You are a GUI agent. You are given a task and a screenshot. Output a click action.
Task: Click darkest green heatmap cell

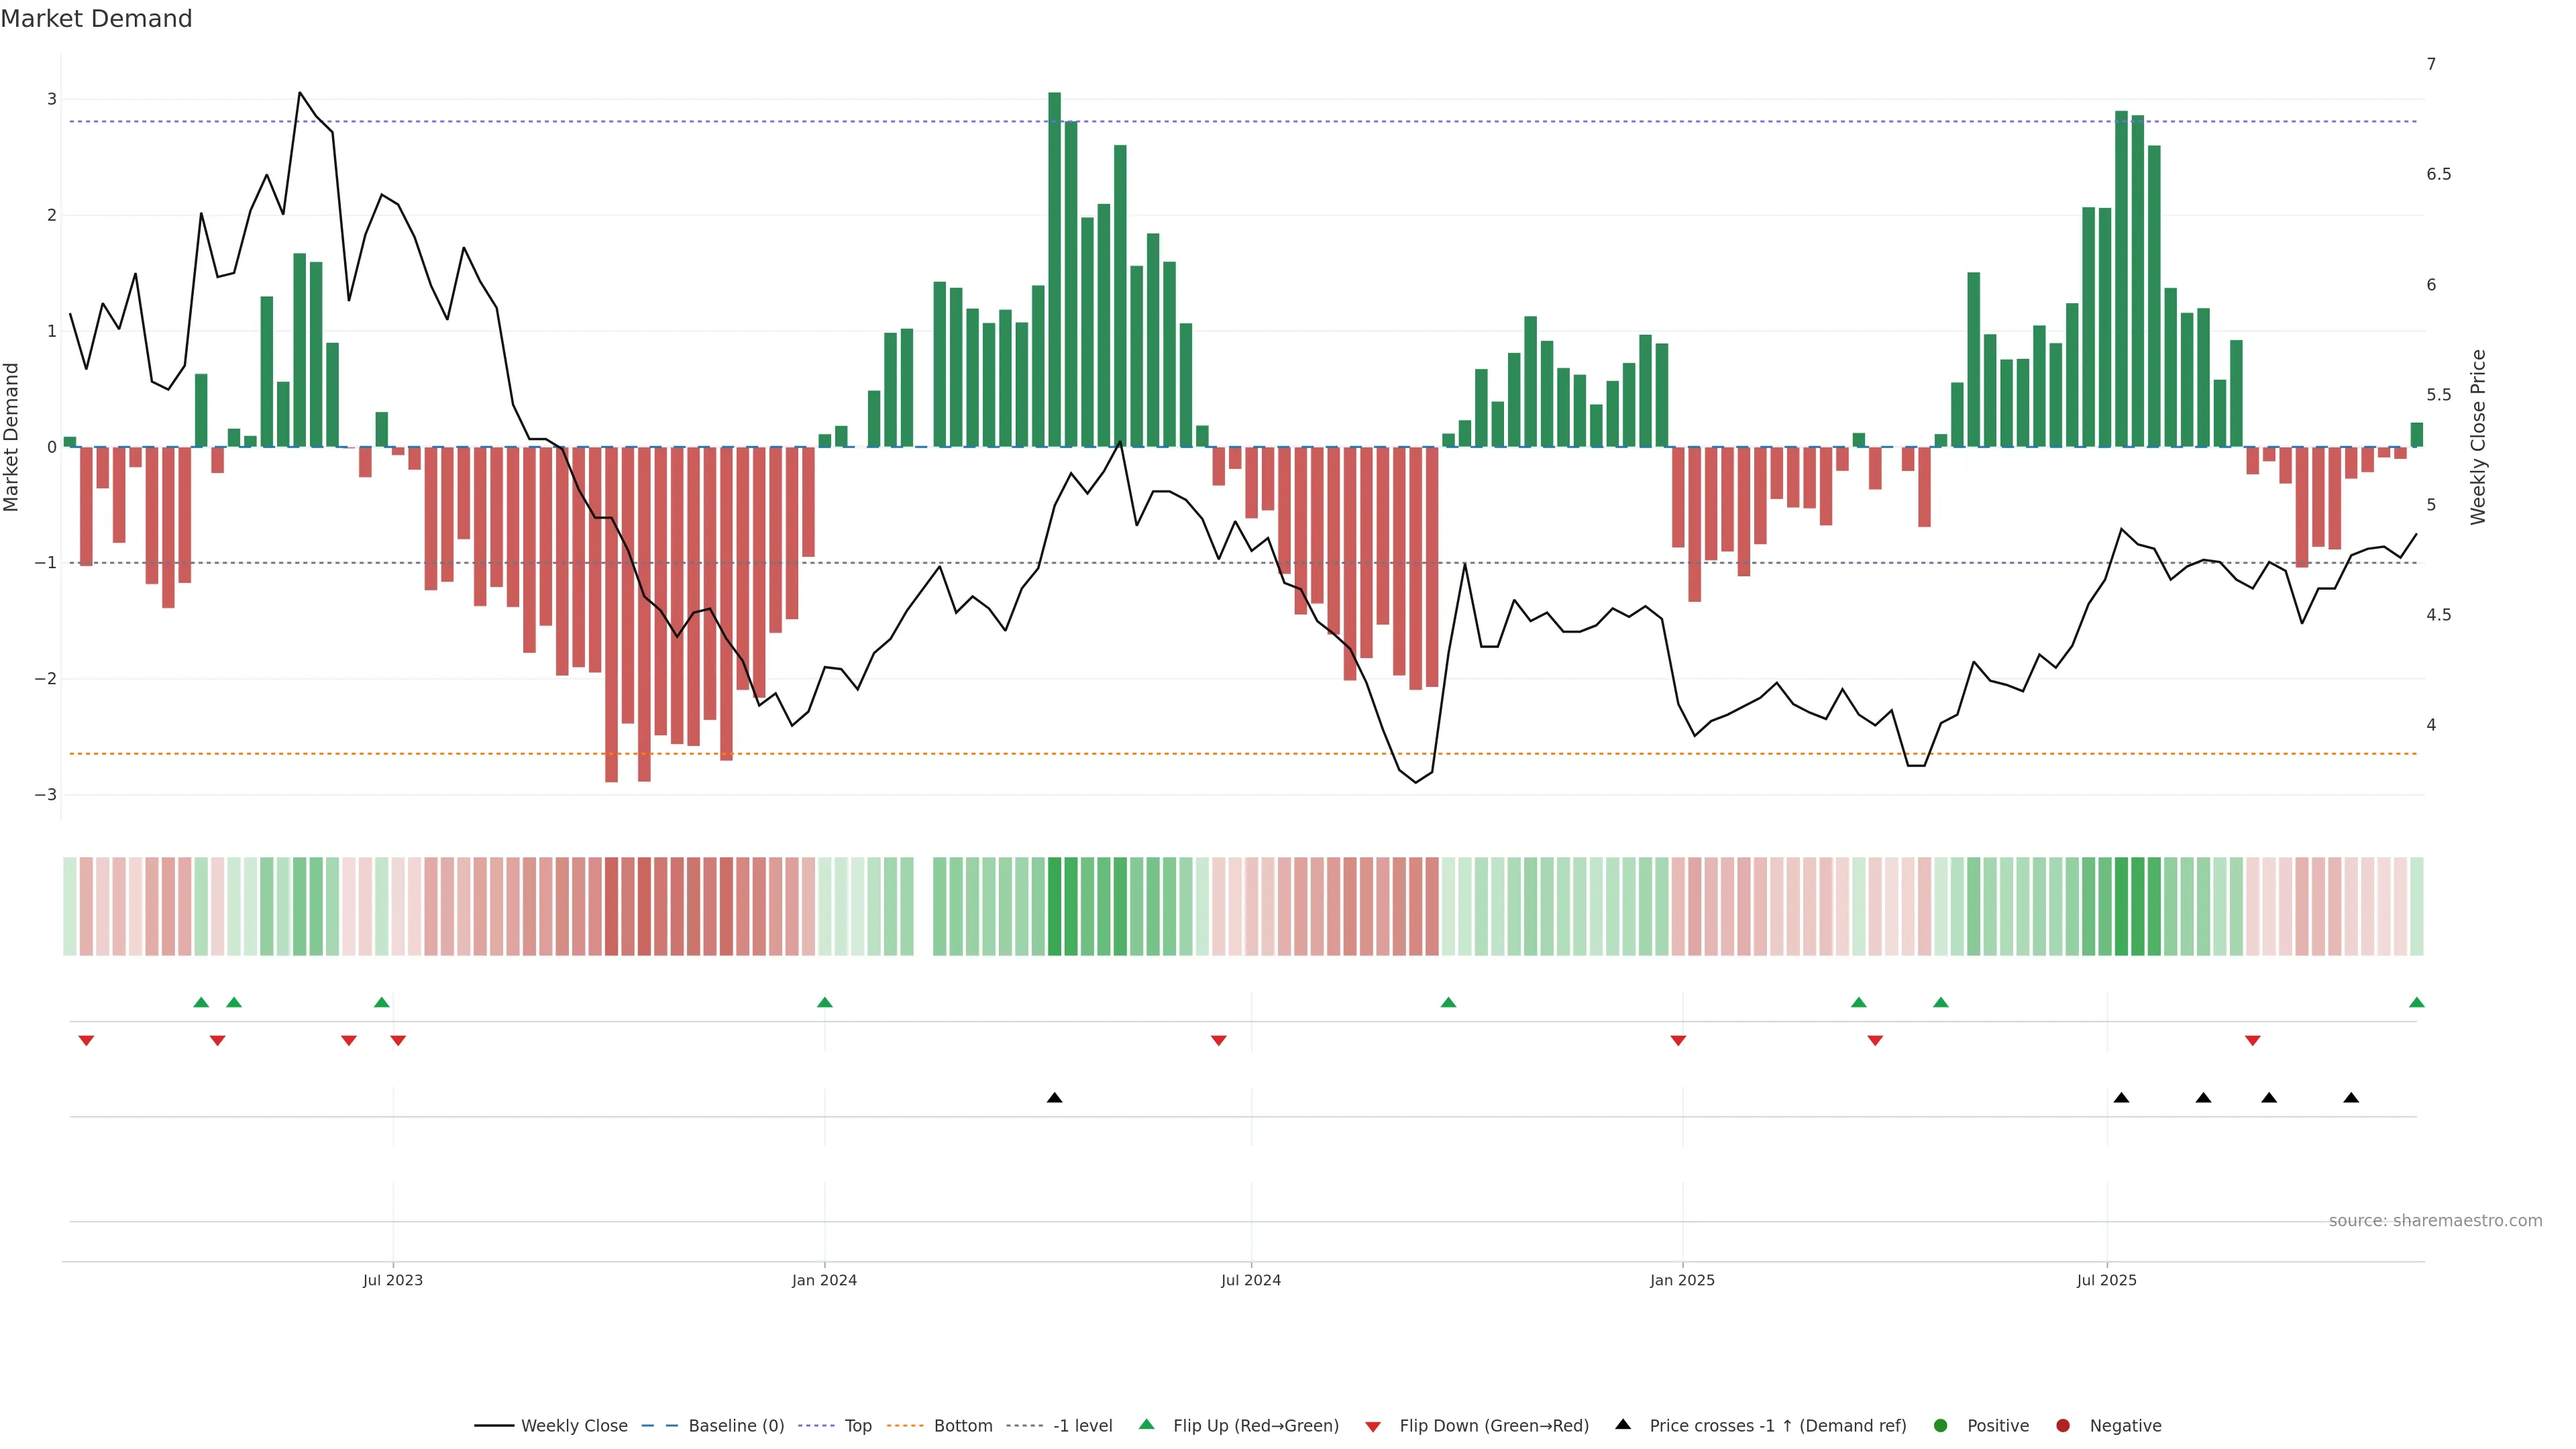(x=1054, y=906)
